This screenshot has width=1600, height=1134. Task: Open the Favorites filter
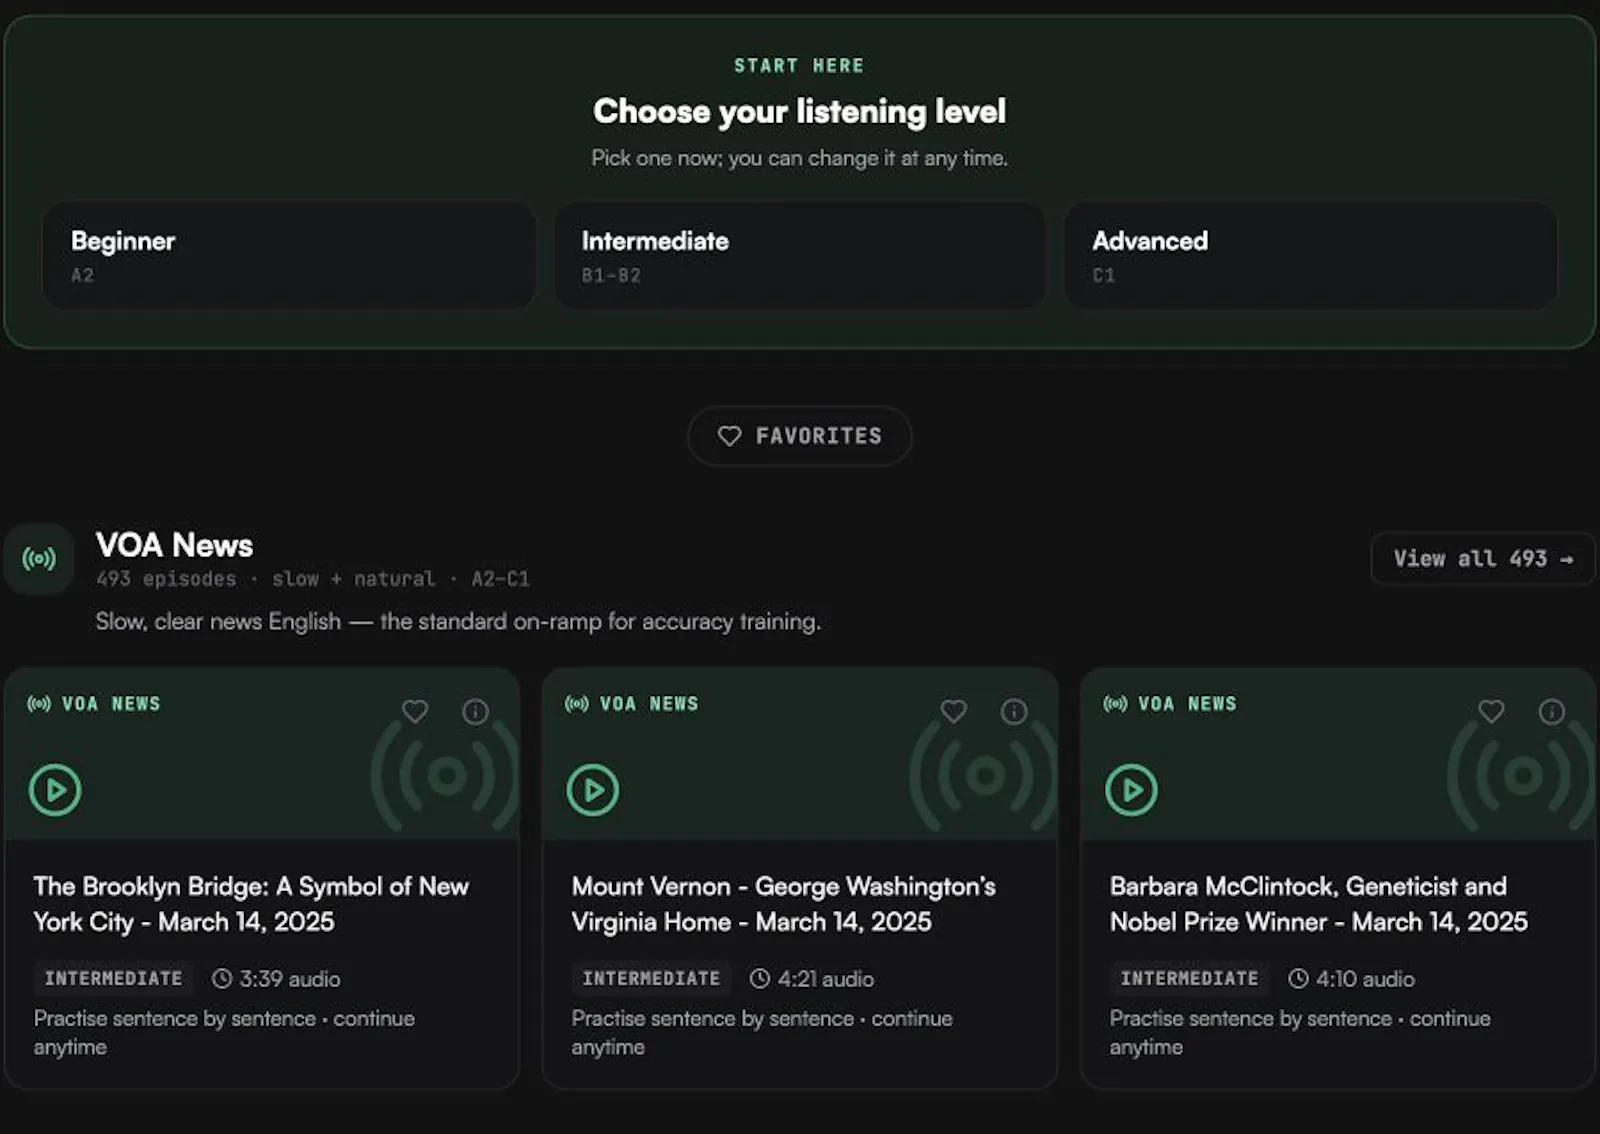(800, 436)
